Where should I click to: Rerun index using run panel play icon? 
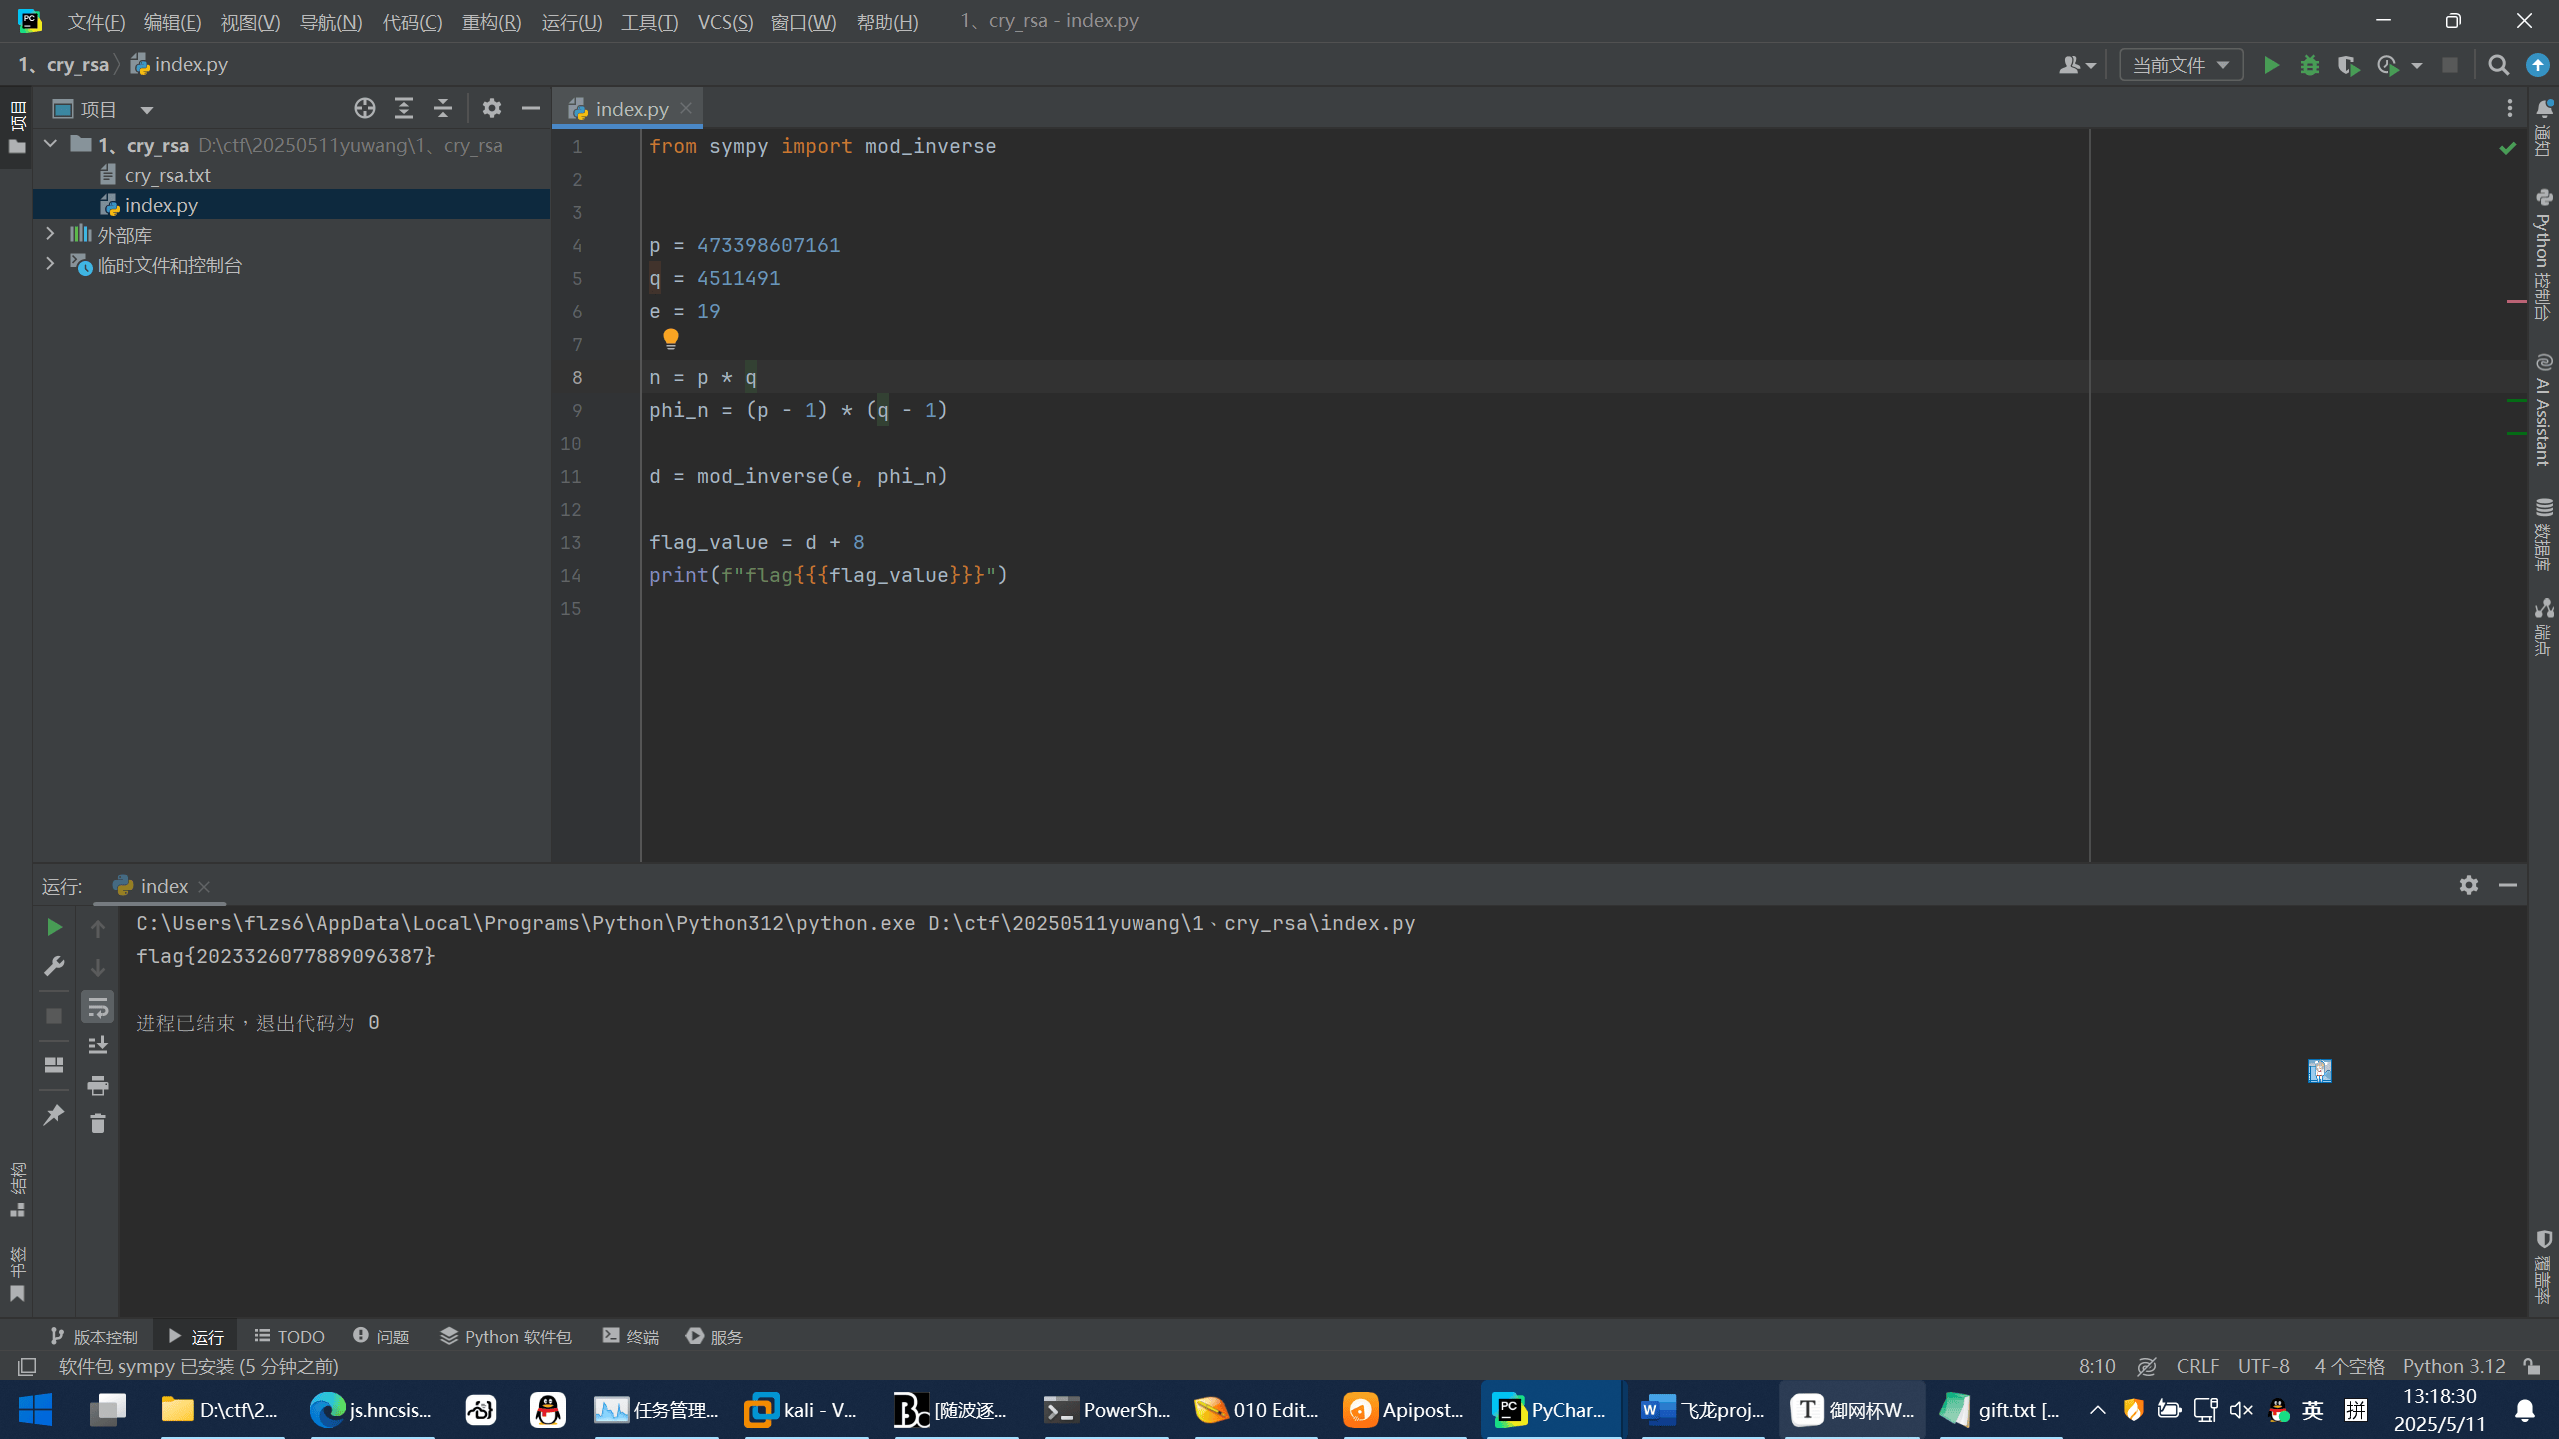point(54,927)
